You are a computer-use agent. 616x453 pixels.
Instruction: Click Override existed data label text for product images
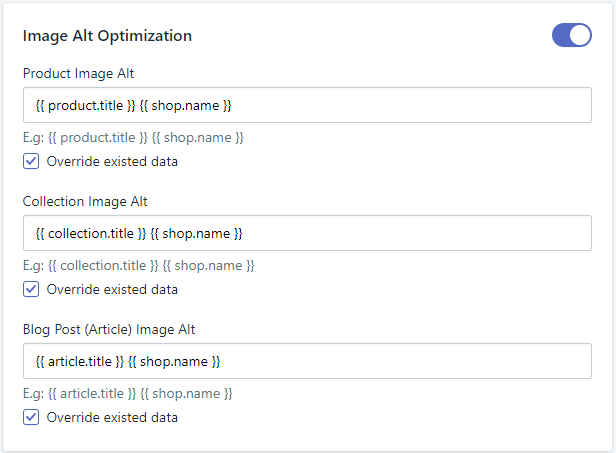[x=112, y=161]
